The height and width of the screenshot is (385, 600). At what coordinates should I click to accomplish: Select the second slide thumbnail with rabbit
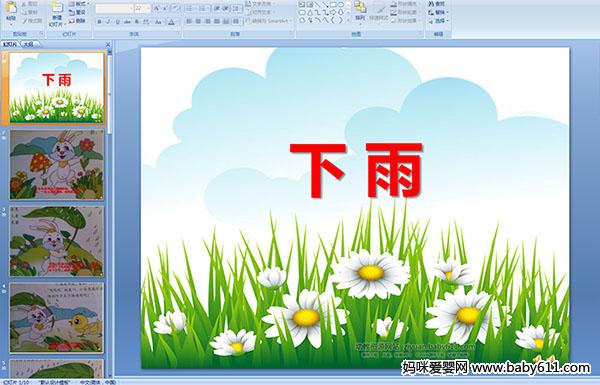57,165
